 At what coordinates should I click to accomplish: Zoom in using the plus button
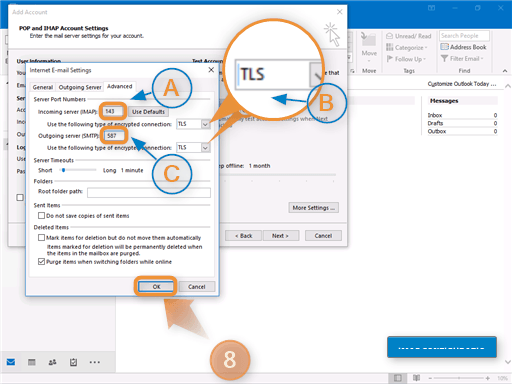tap(488, 378)
